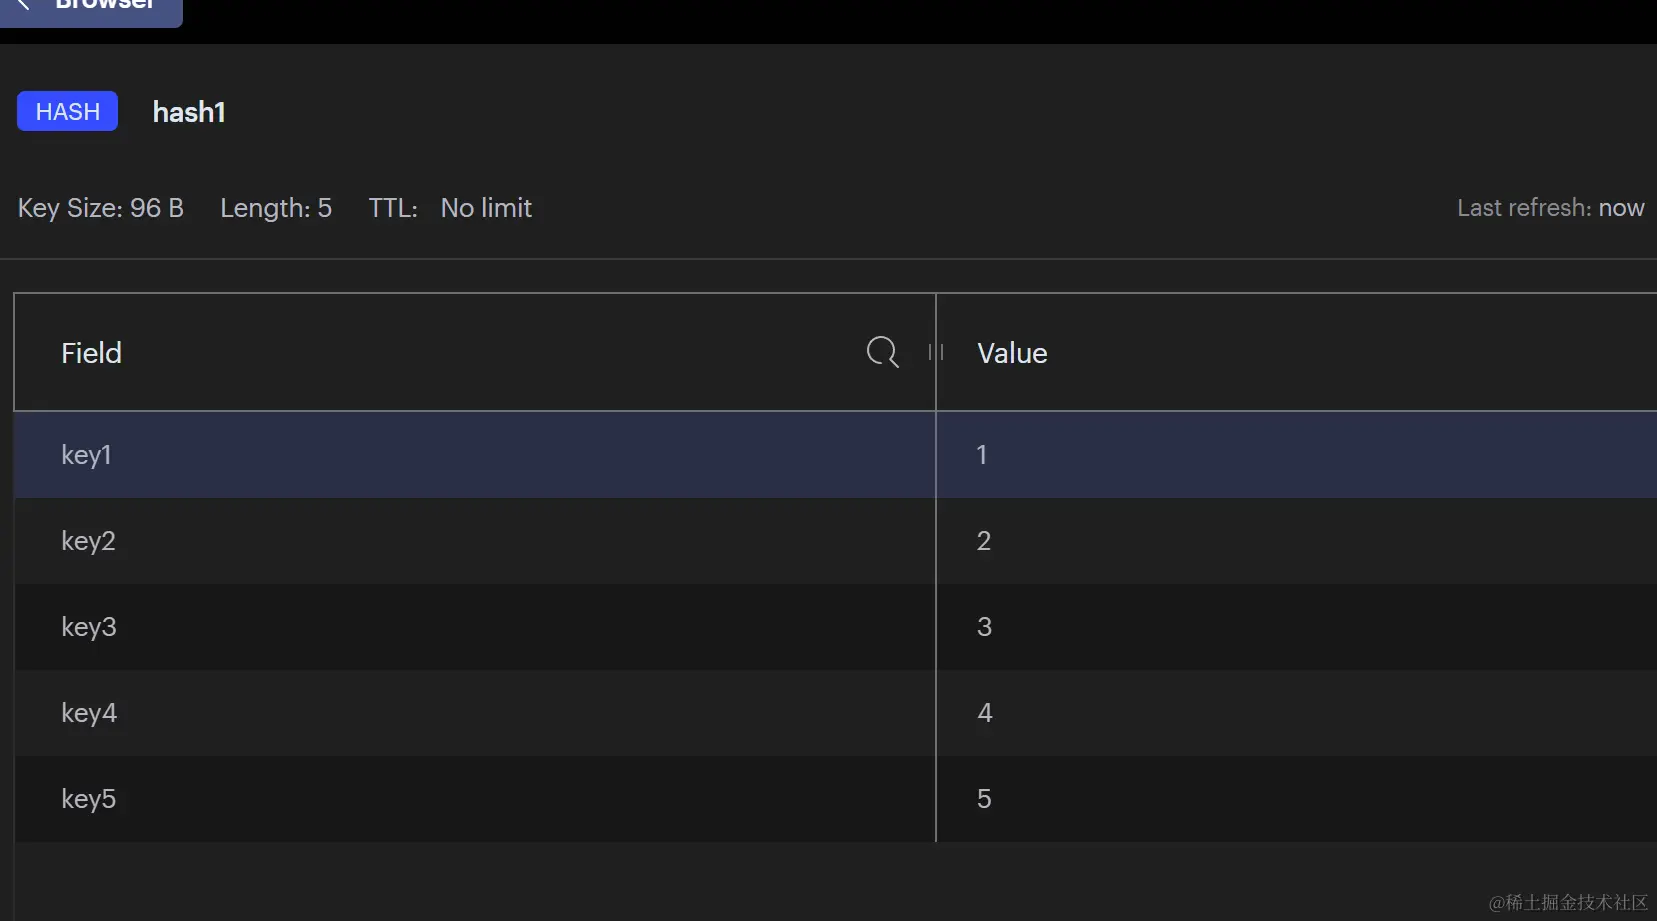
Task: Select the key5 field cell
Action: pyautogui.click(x=89, y=799)
